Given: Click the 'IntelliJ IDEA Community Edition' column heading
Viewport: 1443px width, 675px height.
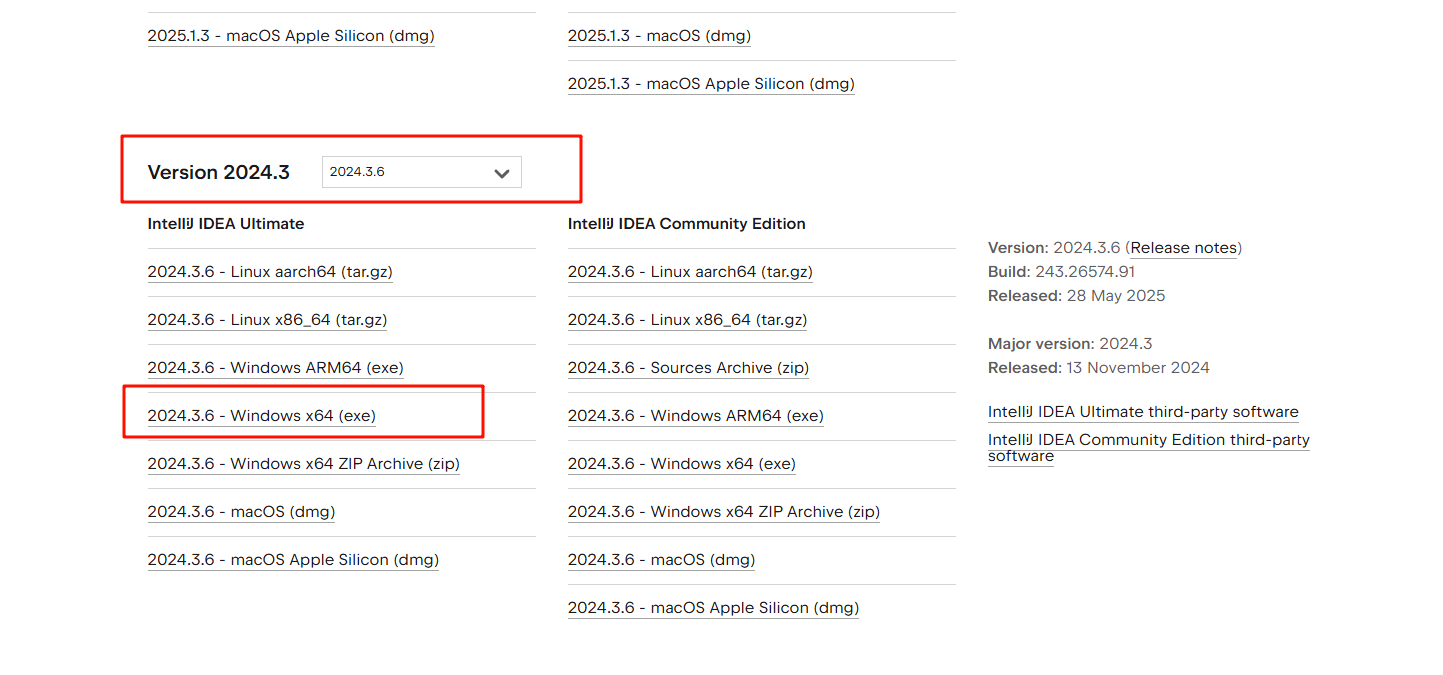Looking at the screenshot, I should tap(687, 224).
